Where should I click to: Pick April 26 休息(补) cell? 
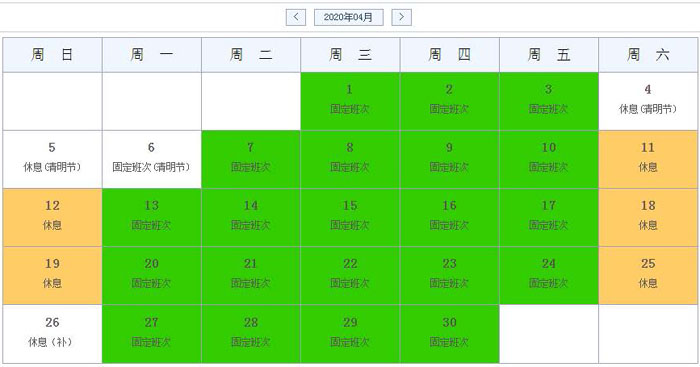pyautogui.click(x=53, y=334)
